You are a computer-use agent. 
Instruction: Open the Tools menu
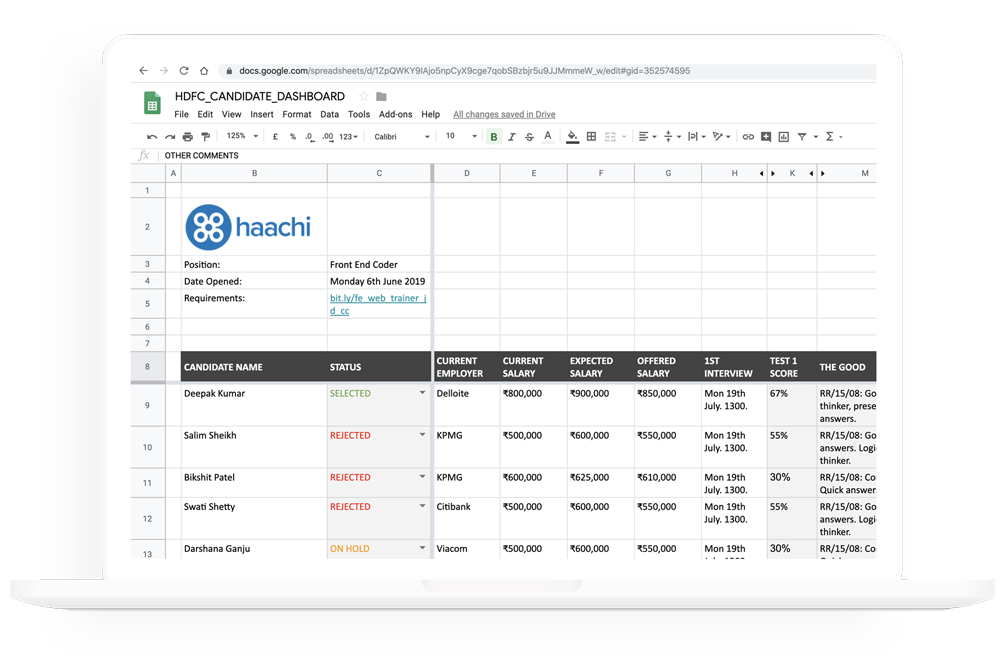[x=358, y=114]
